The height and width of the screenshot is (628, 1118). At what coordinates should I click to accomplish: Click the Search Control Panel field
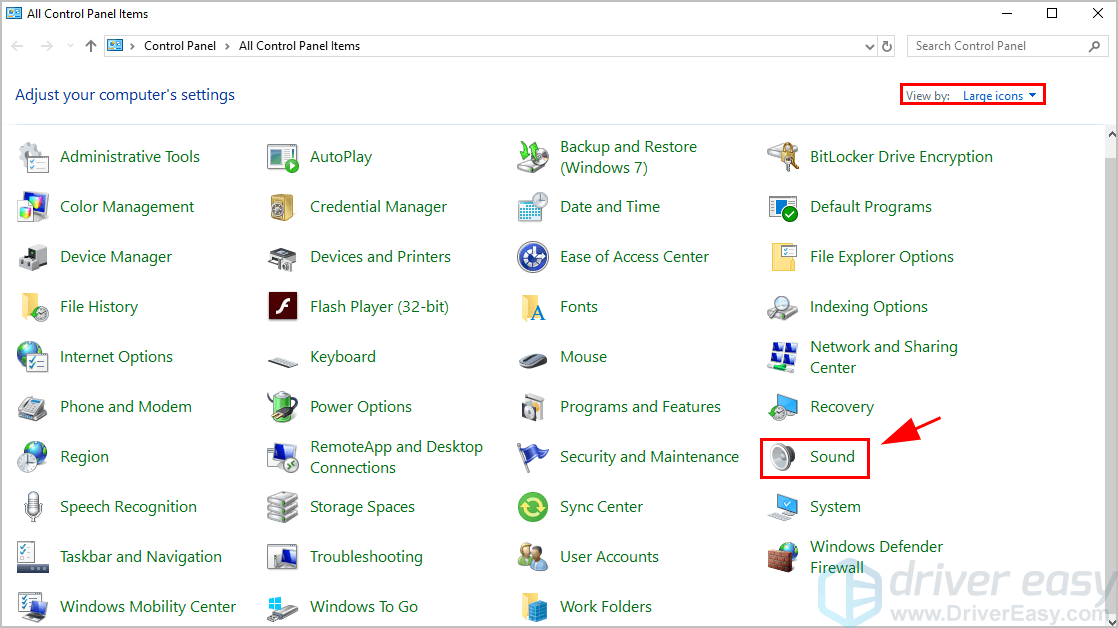(x=998, y=46)
